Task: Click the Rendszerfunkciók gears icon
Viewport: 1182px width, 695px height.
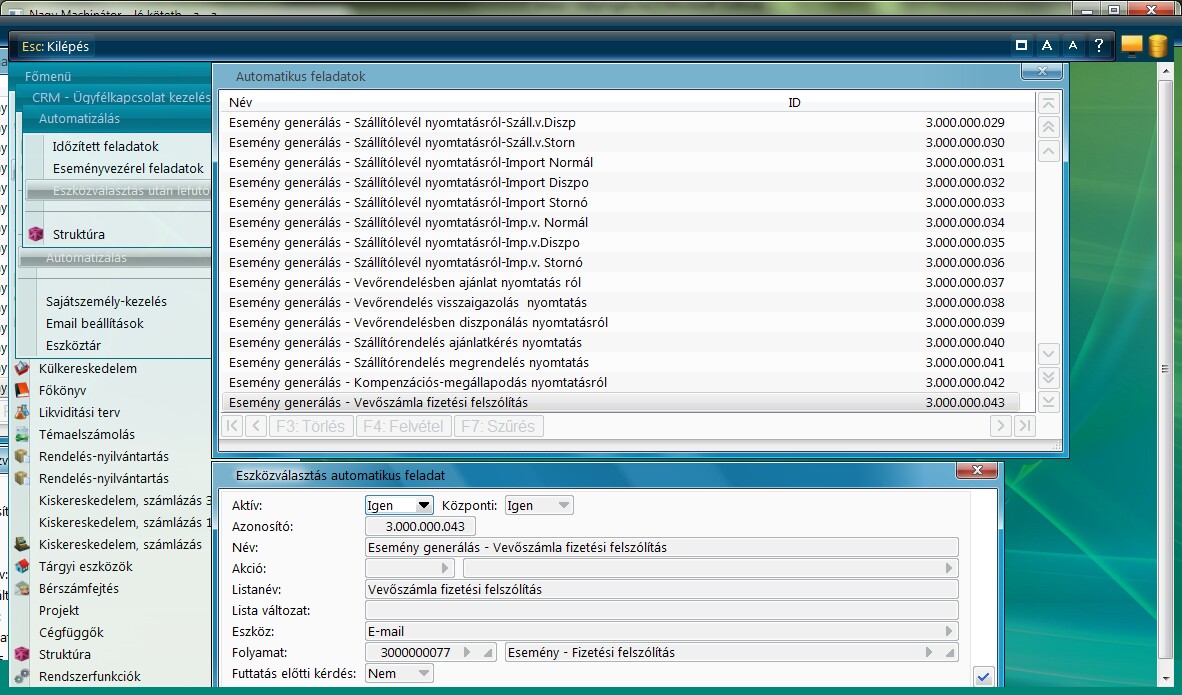Action: point(22,676)
